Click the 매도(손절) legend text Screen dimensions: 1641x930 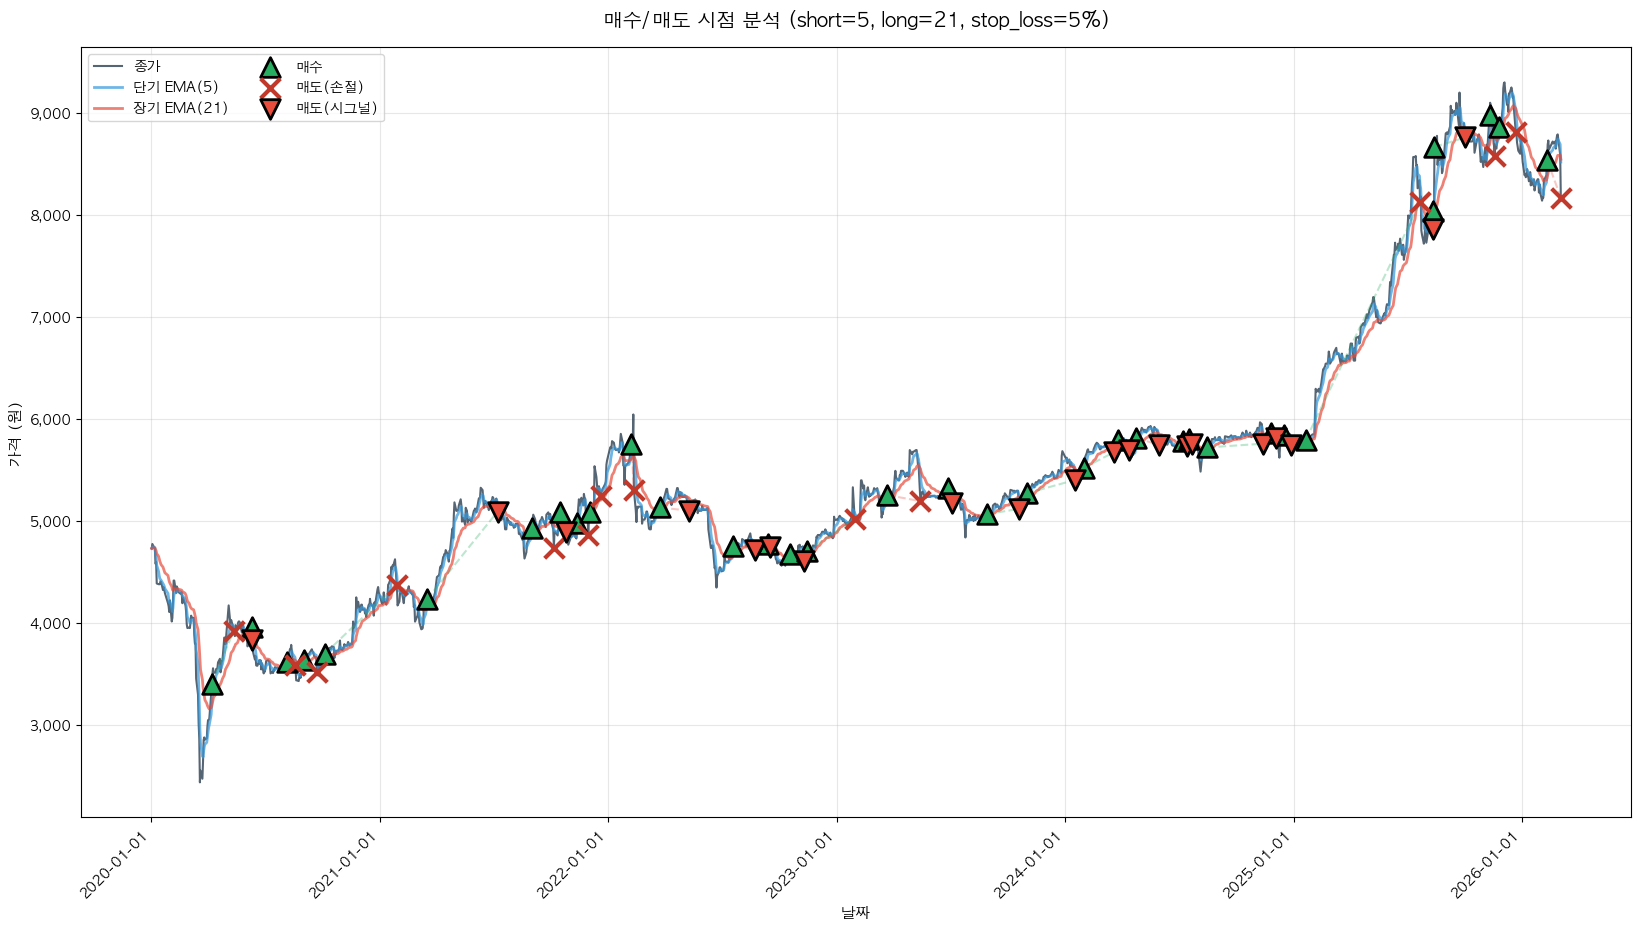(330, 88)
